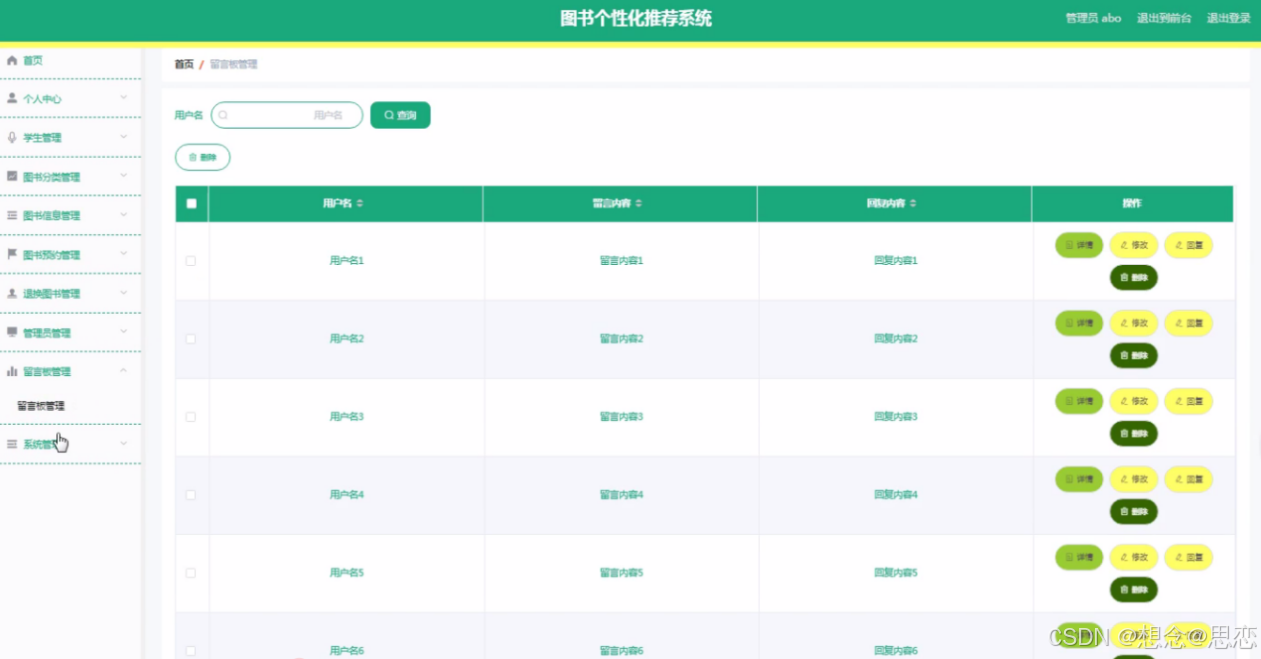Check the checkbox for 用户名2 row
Screen dimensions: 1261x659
(x=191, y=339)
